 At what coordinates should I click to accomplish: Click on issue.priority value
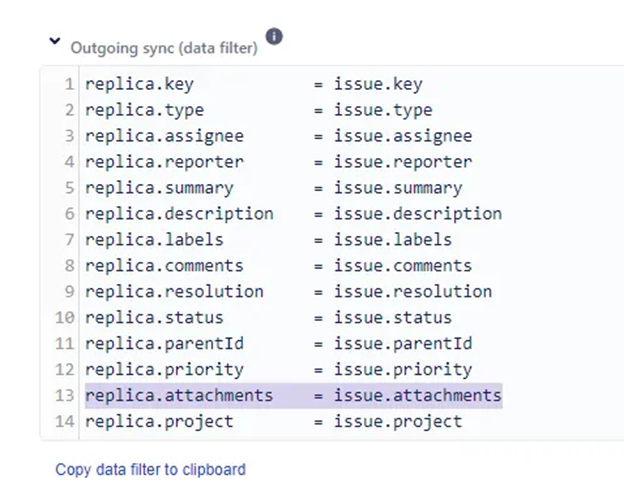(x=403, y=370)
